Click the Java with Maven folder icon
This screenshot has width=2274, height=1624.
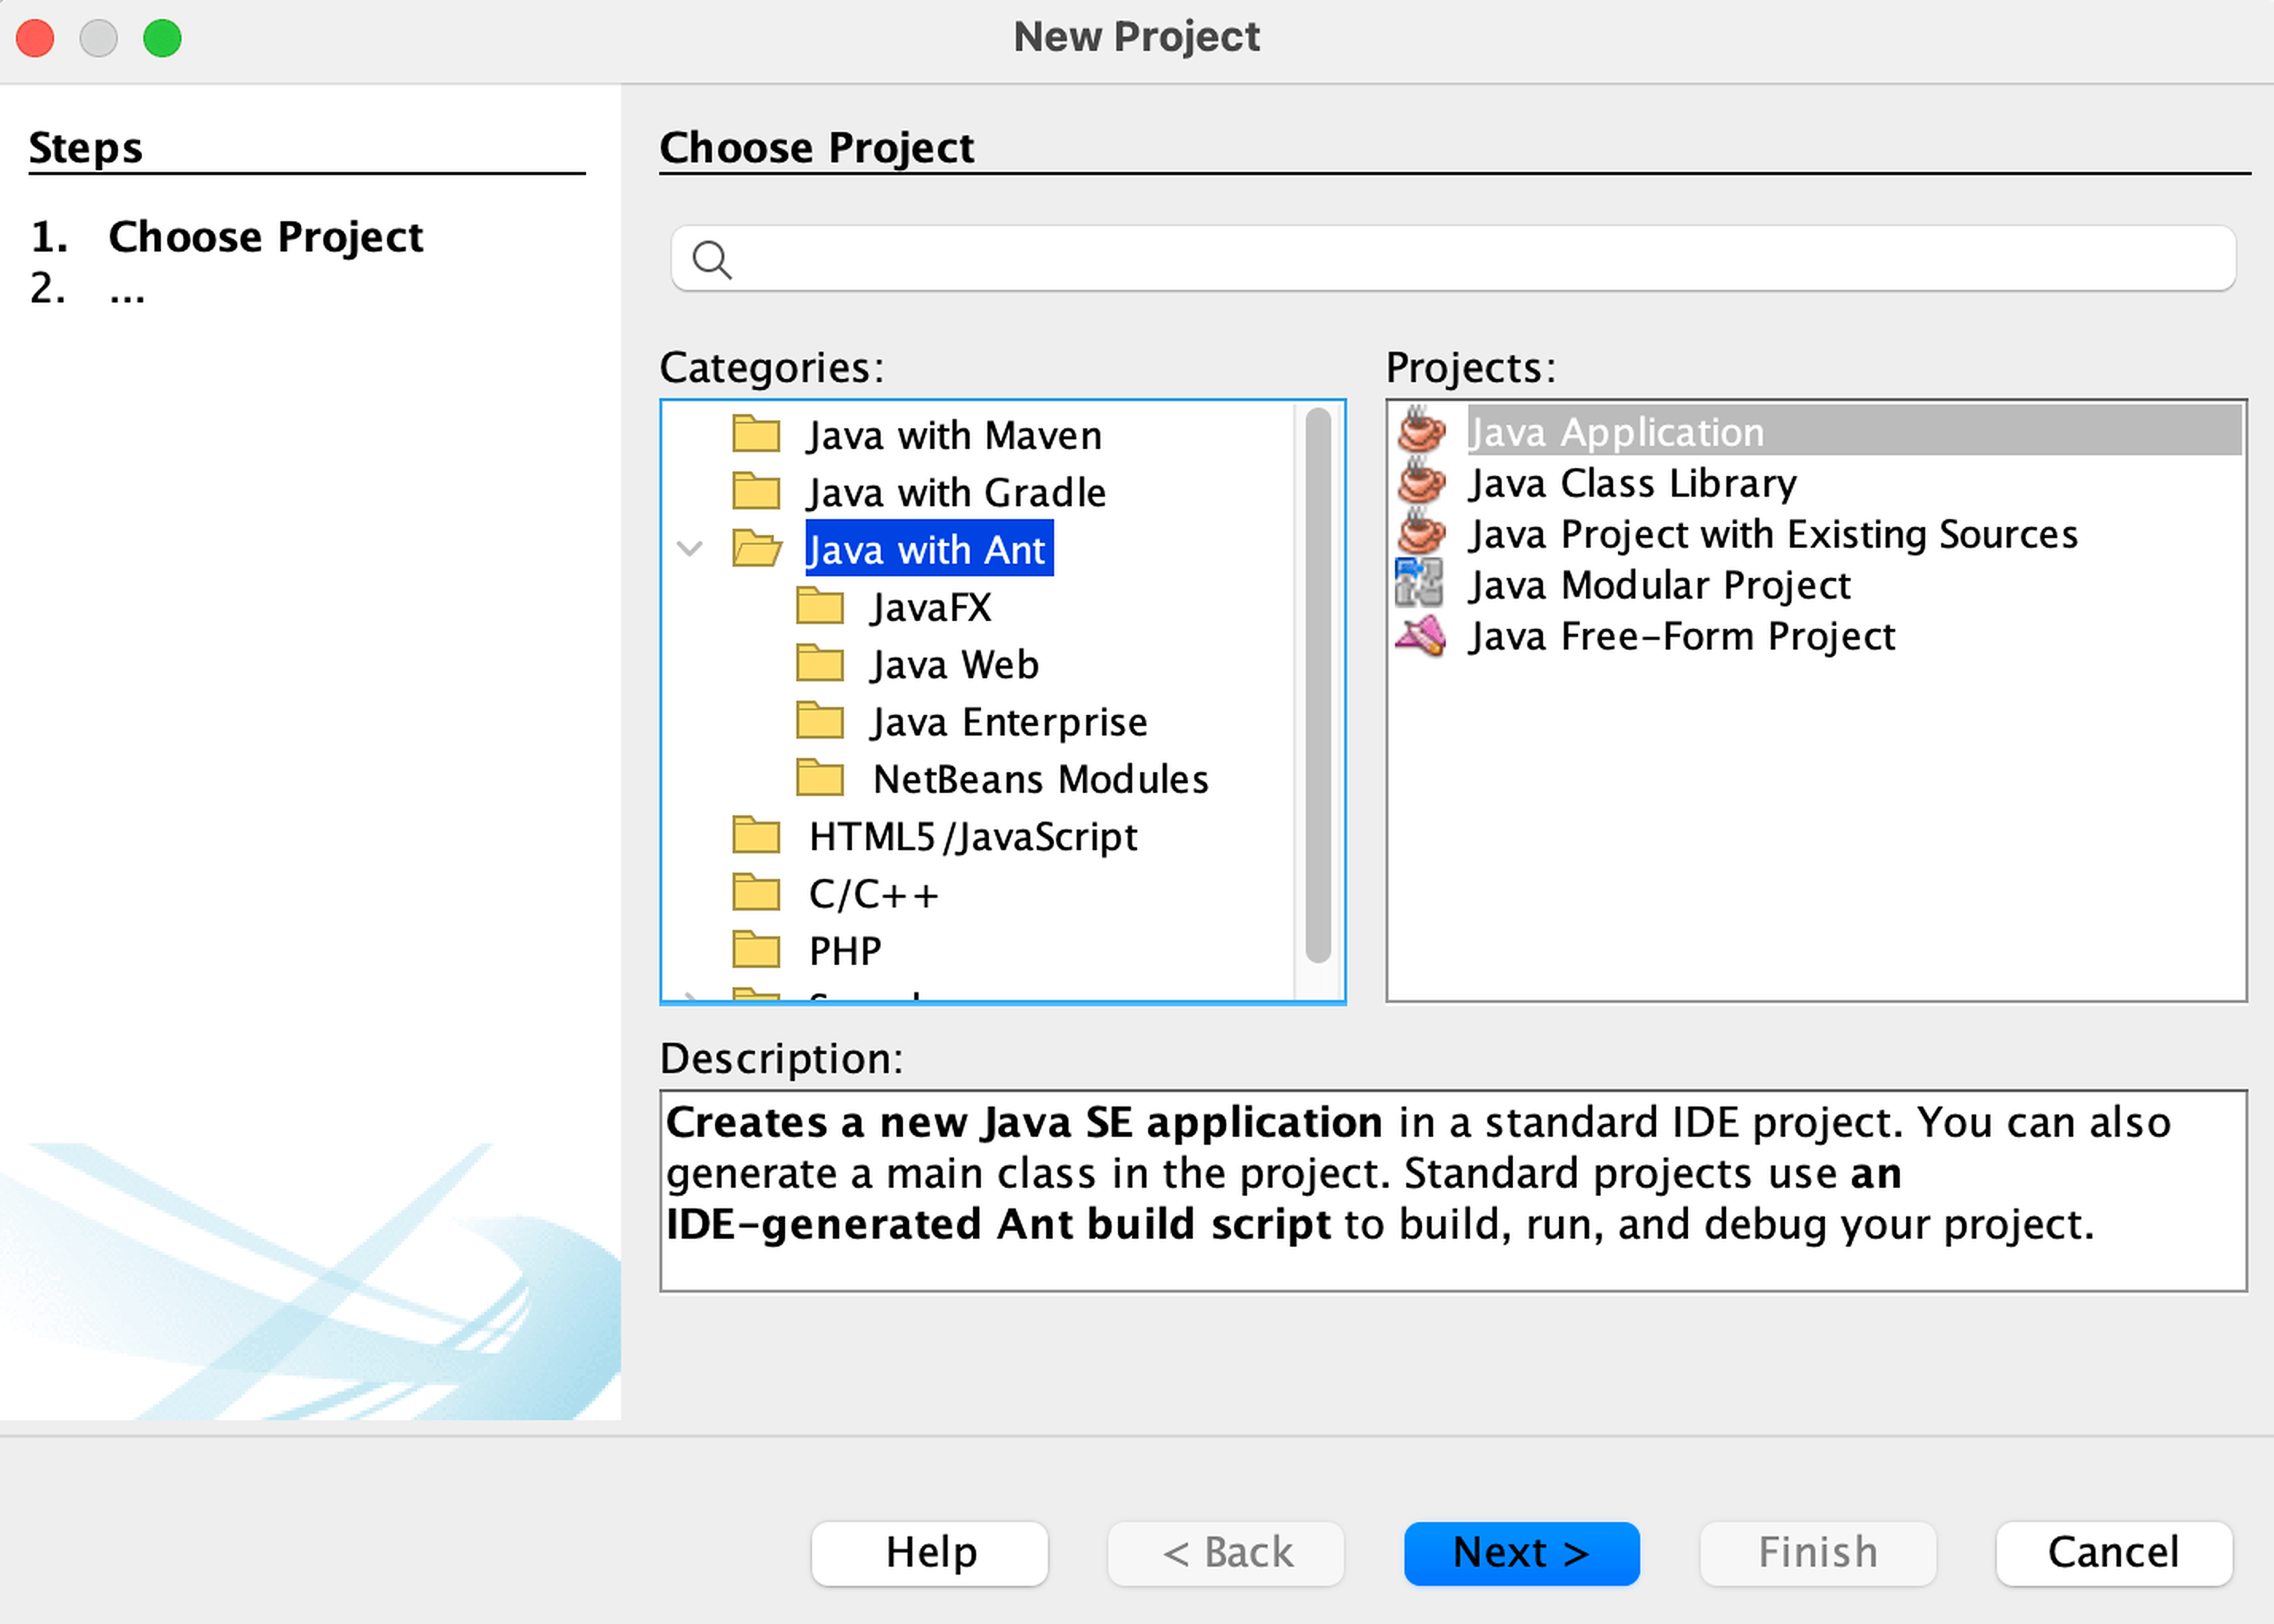(756, 435)
